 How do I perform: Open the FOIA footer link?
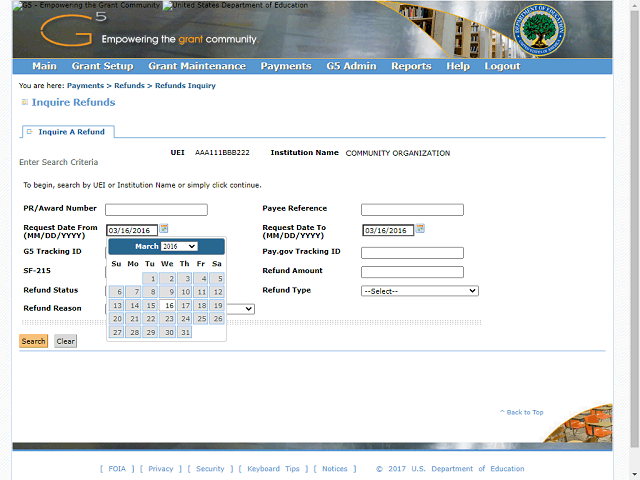coord(117,469)
